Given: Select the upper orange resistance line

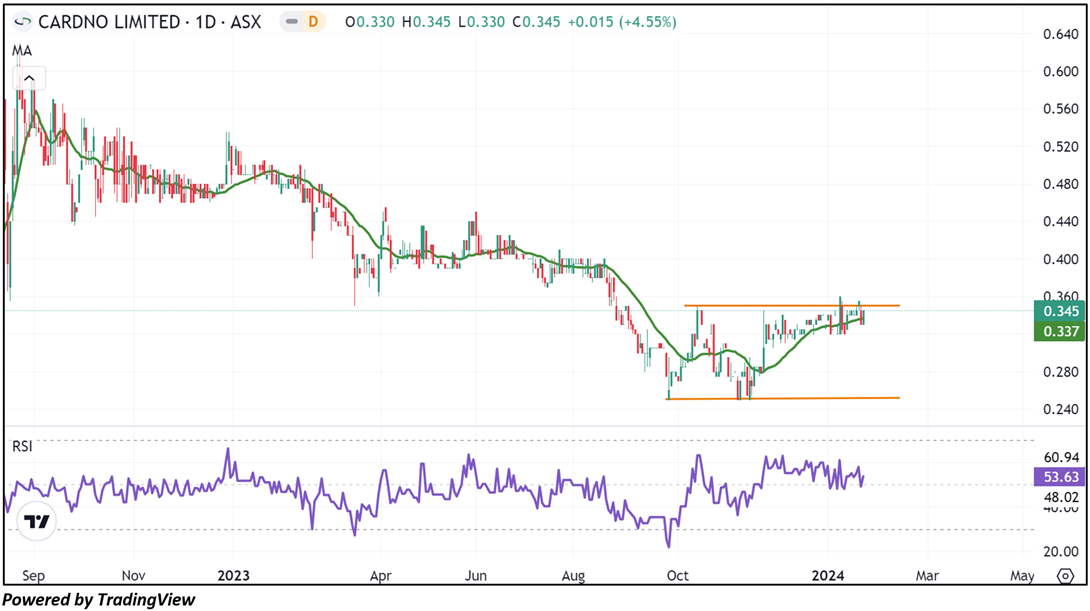Looking at the screenshot, I should click(790, 305).
